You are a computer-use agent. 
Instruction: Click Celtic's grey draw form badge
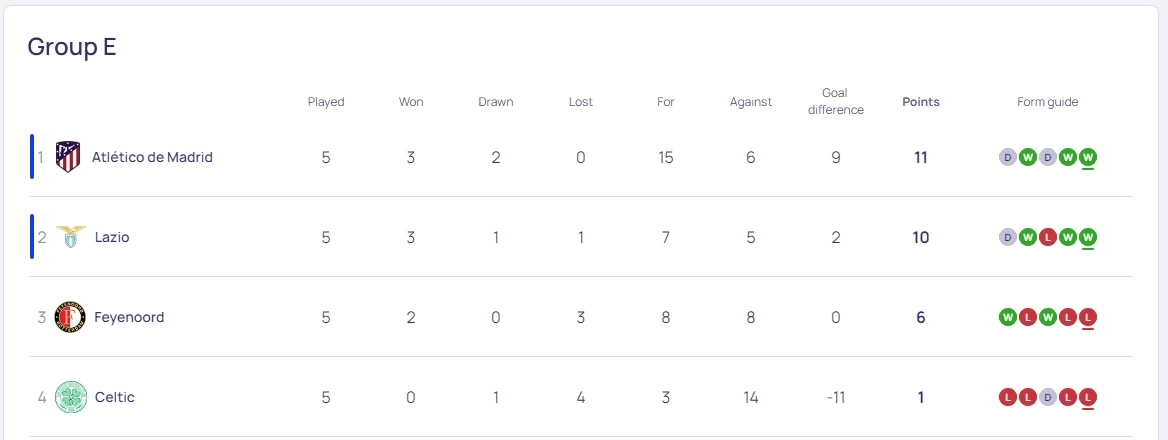click(1047, 397)
